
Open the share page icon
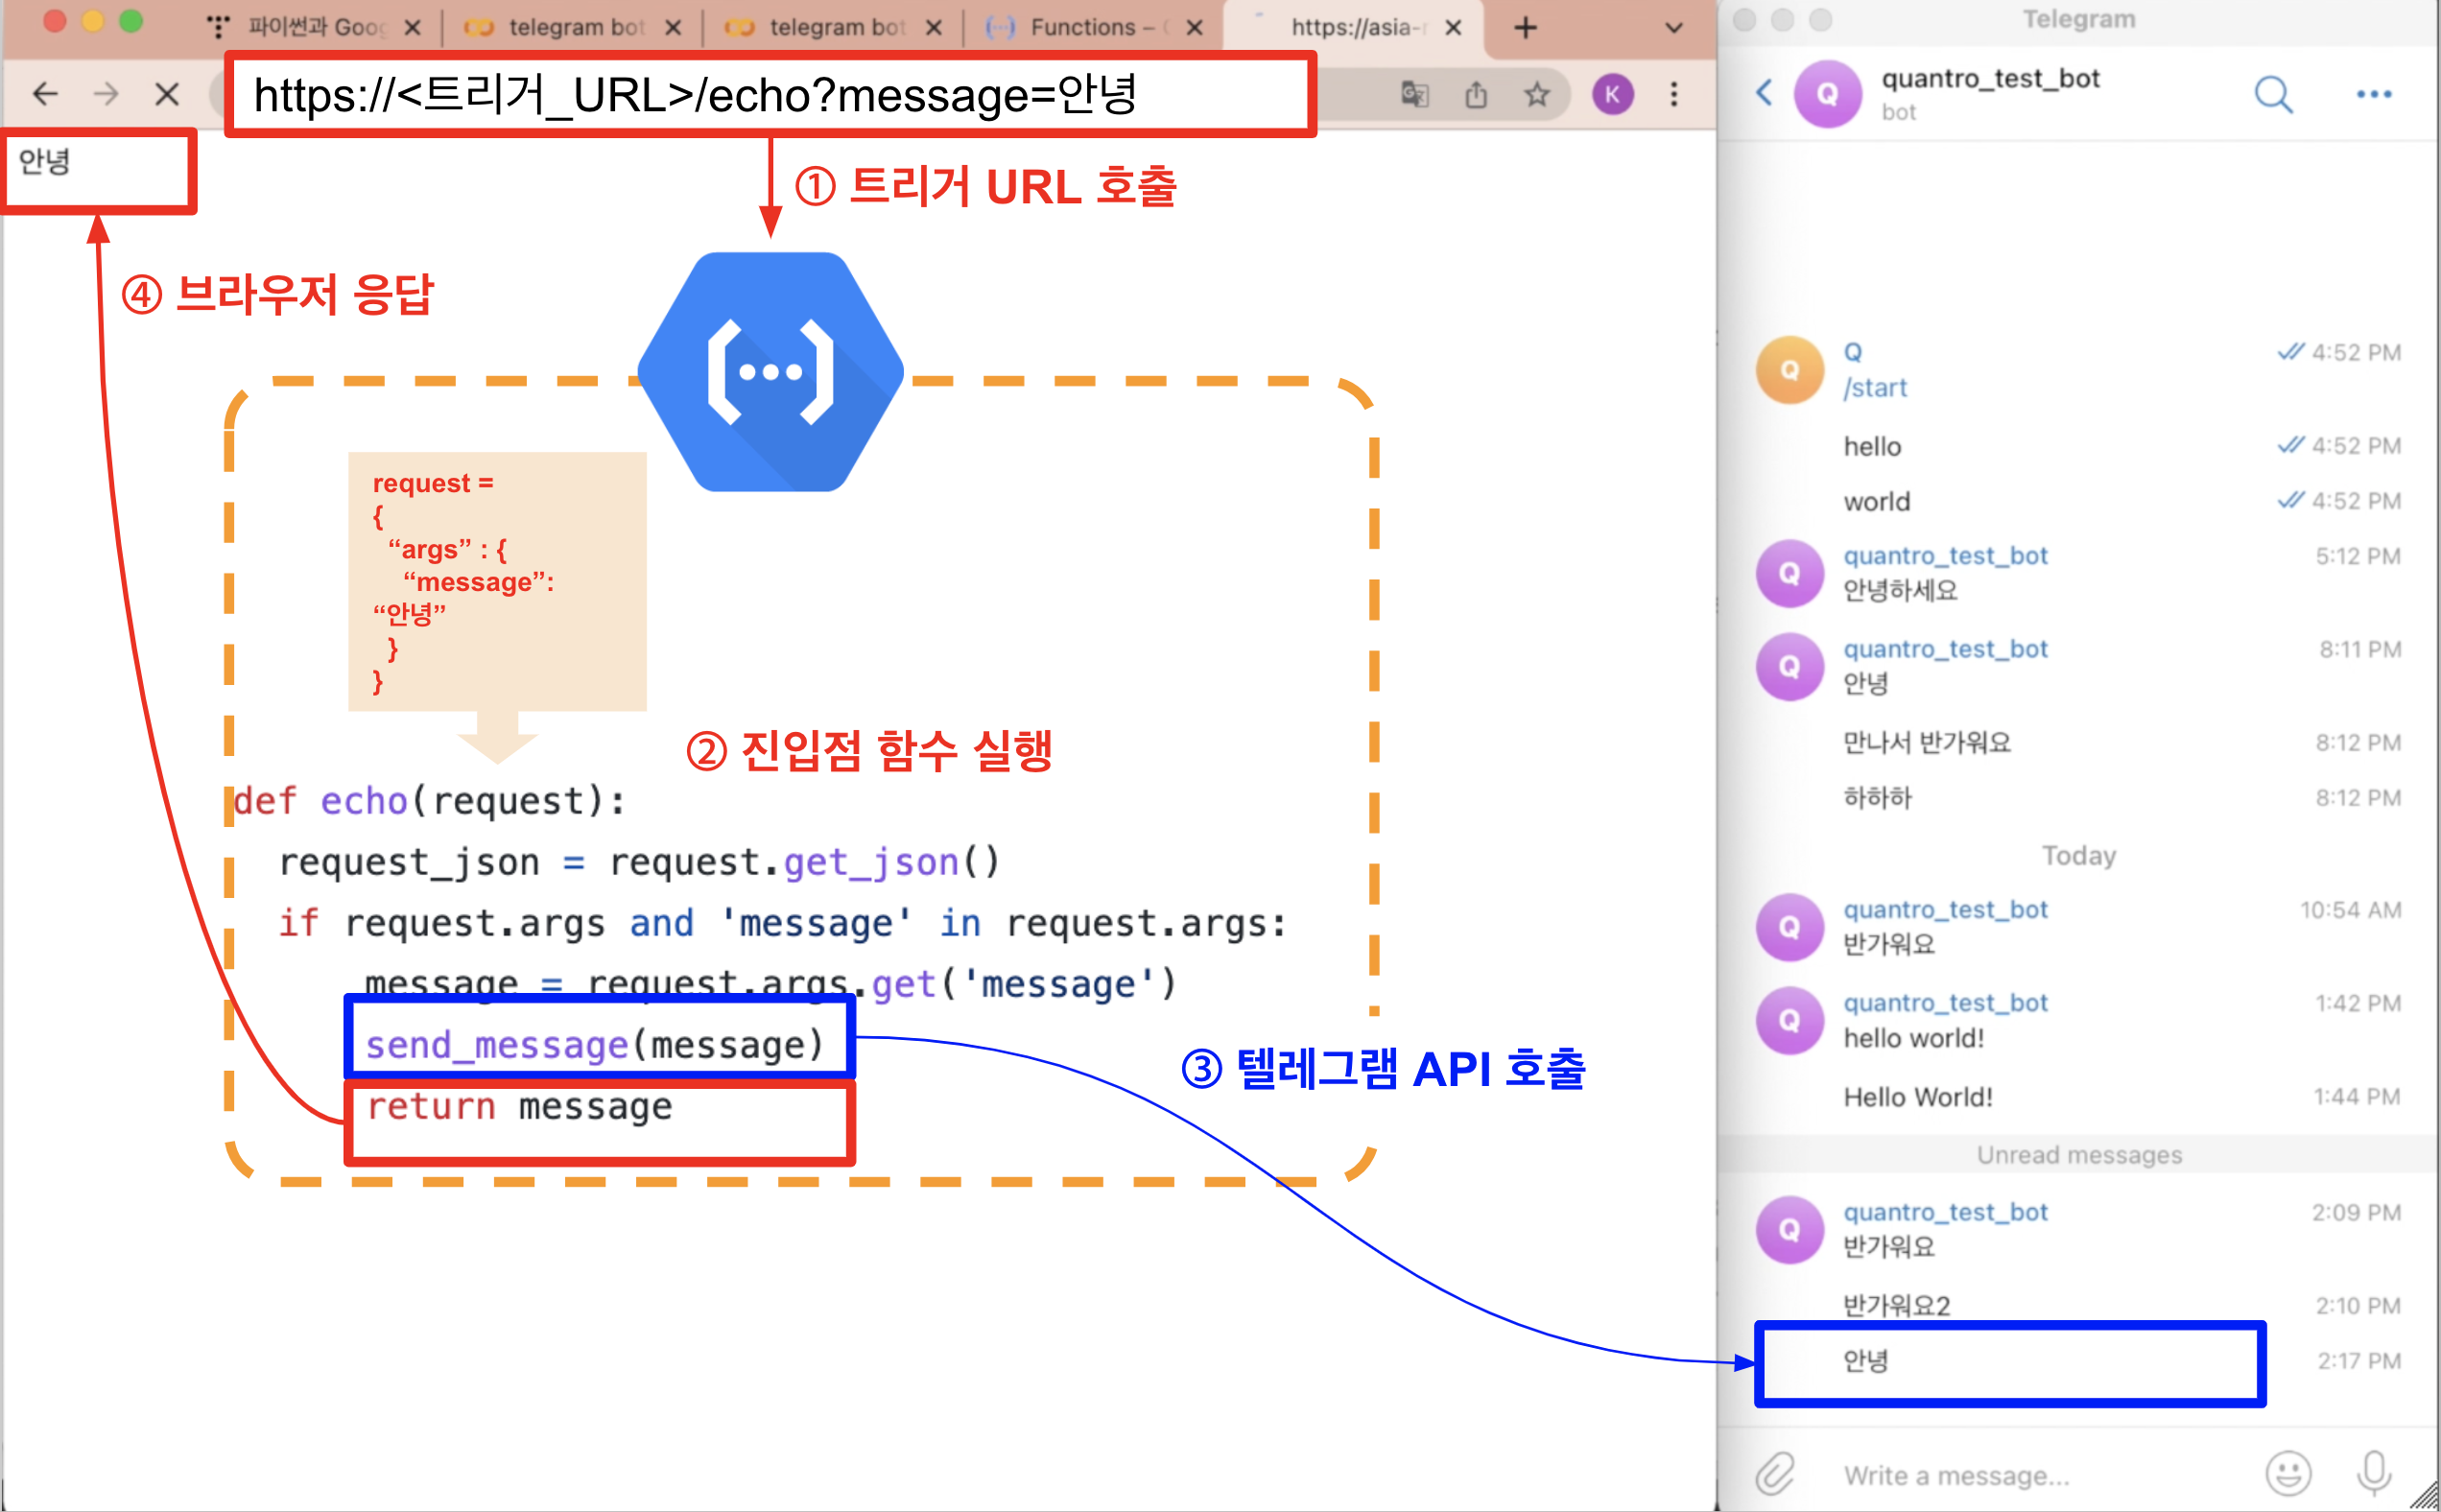(x=1476, y=95)
